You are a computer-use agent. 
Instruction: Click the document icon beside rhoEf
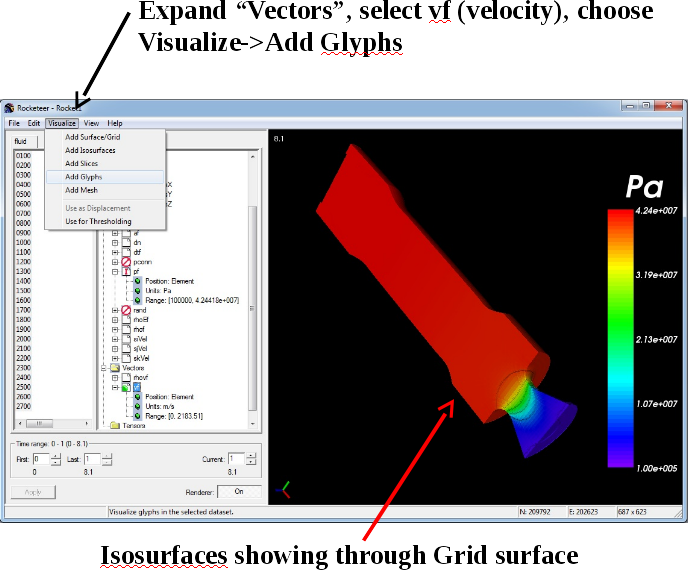coord(126,319)
